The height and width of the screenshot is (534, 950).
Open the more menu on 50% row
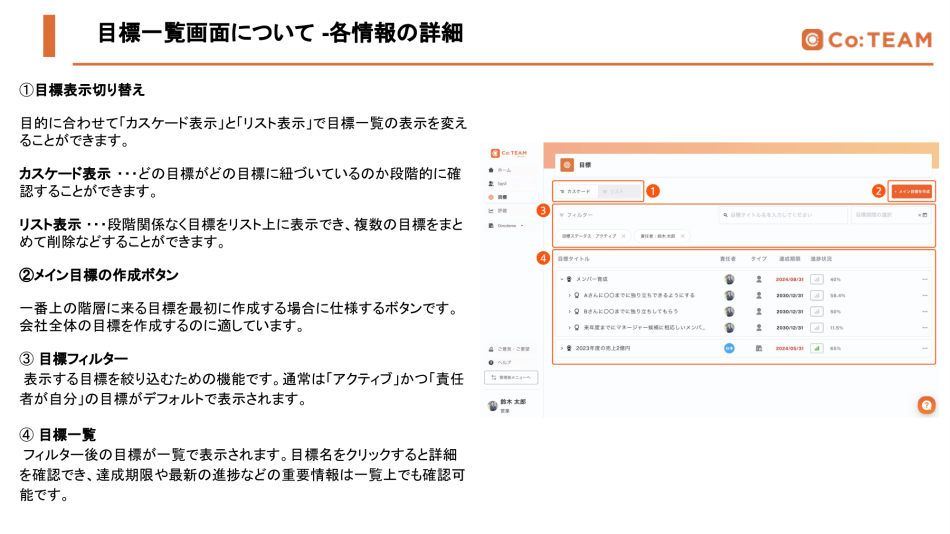(925, 312)
